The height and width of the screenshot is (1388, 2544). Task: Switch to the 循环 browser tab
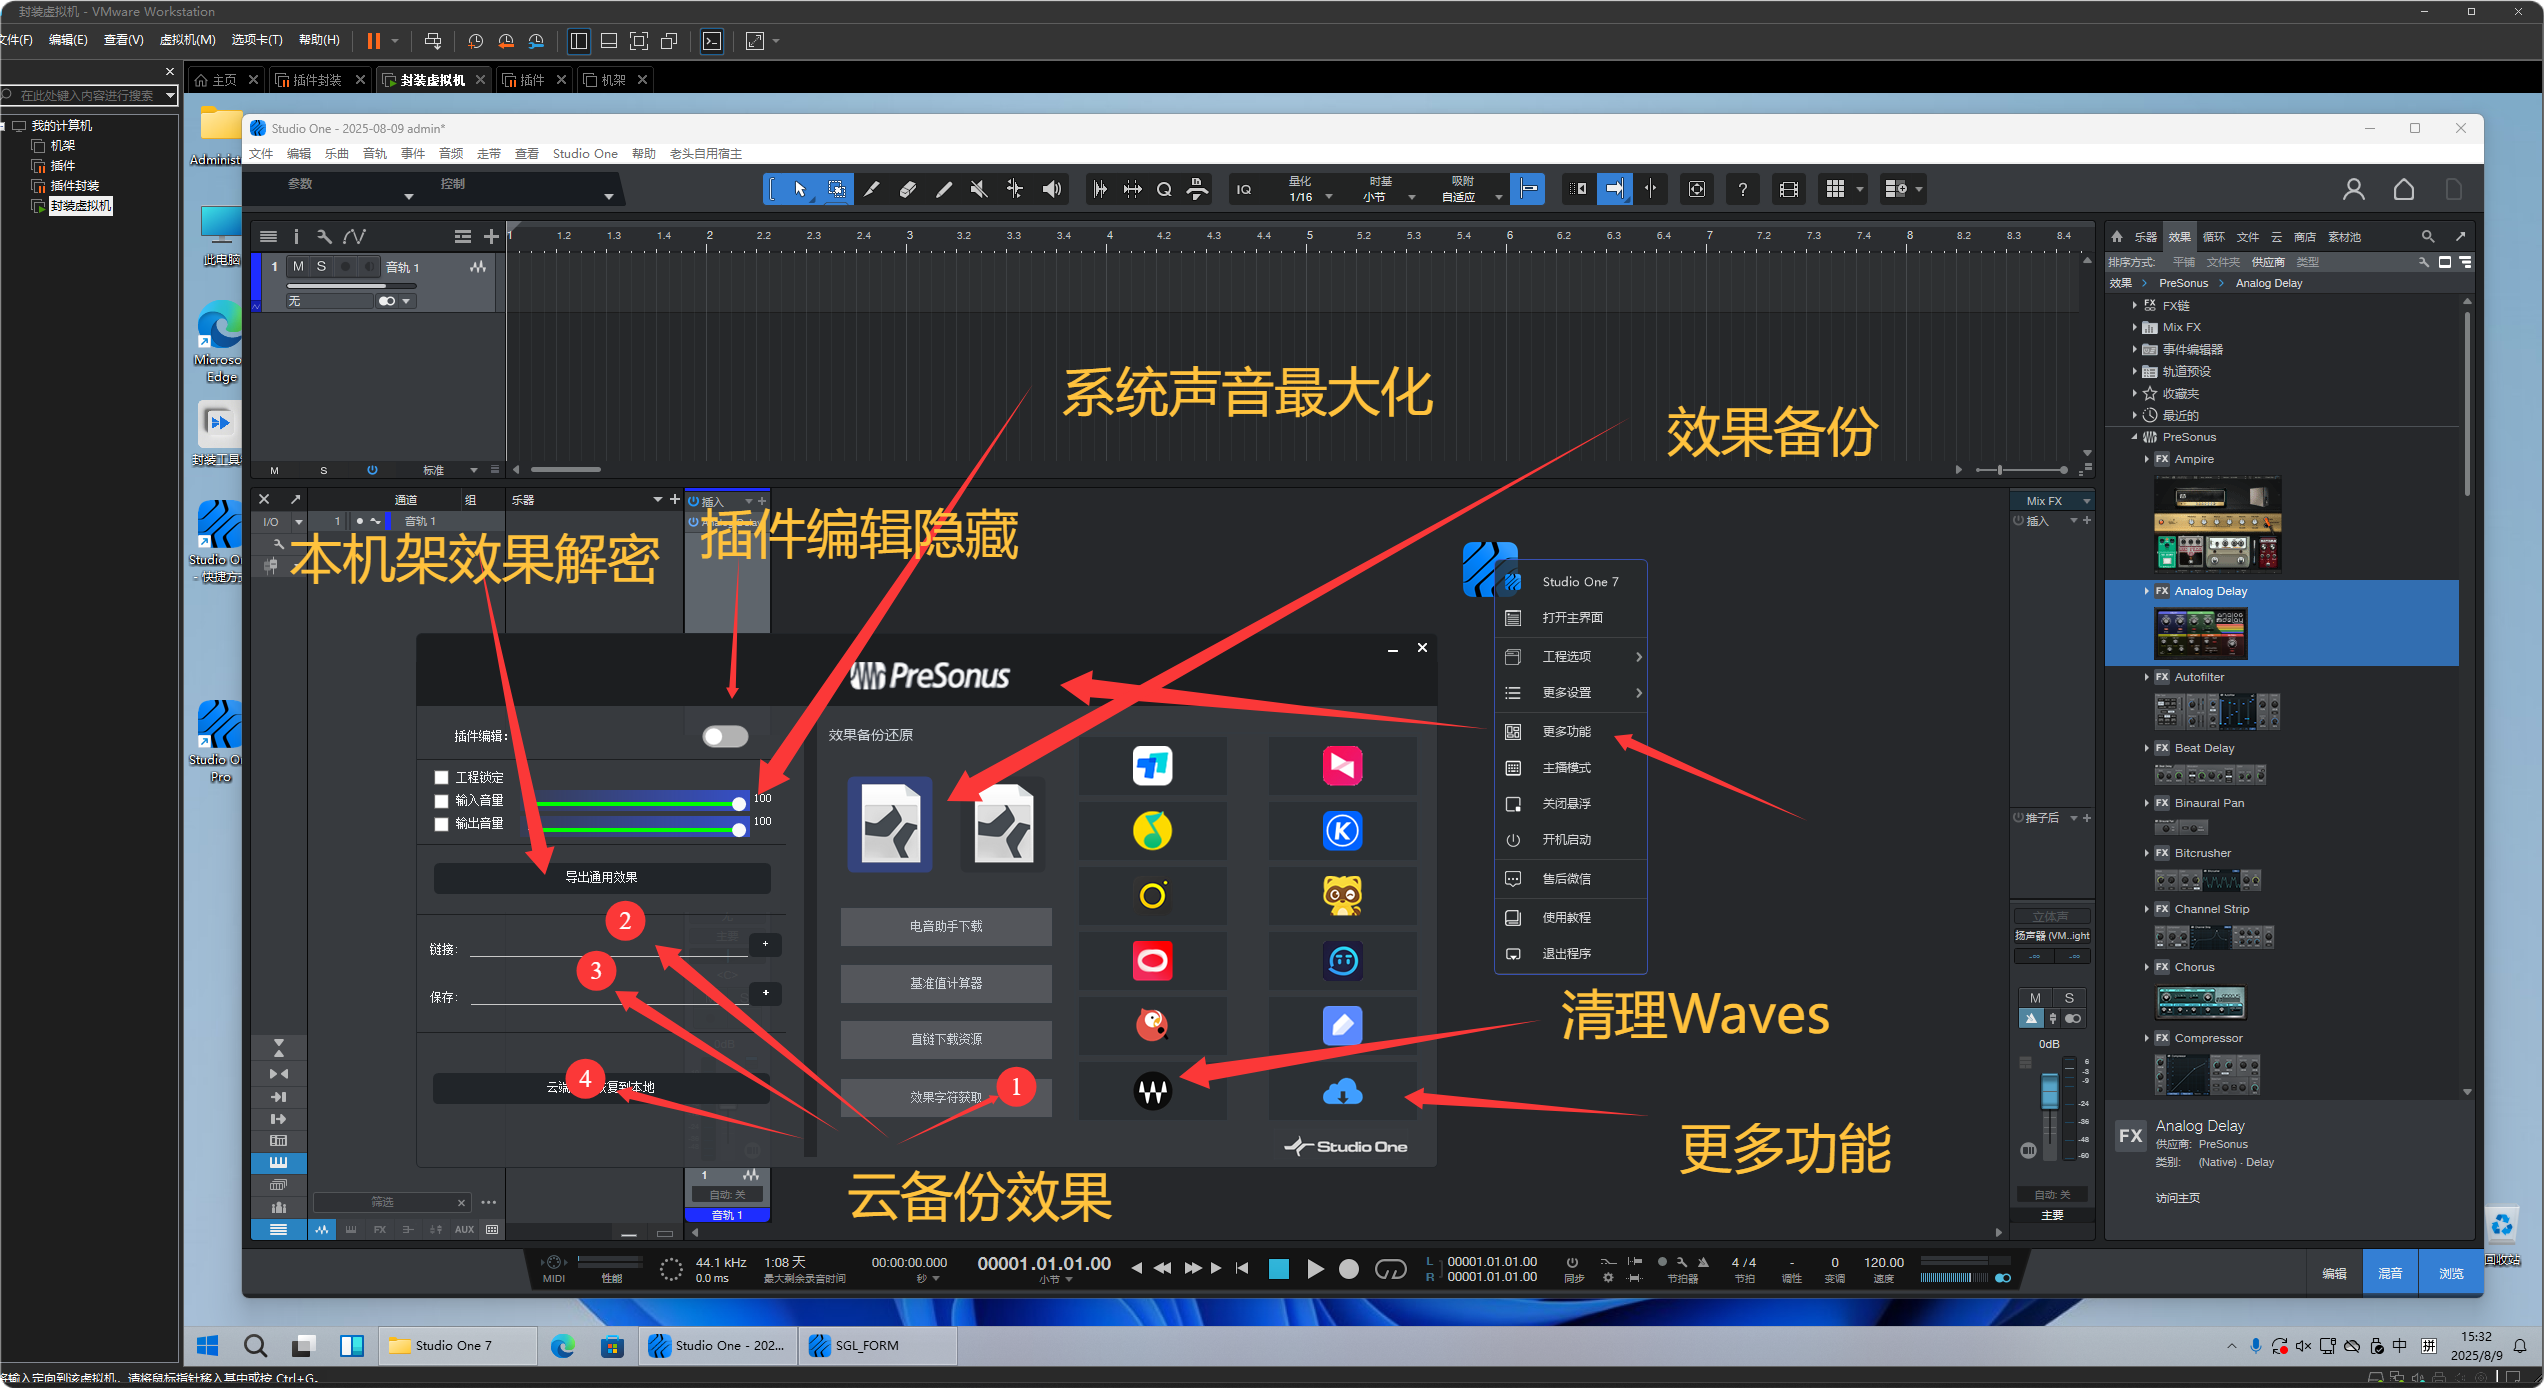[2214, 237]
